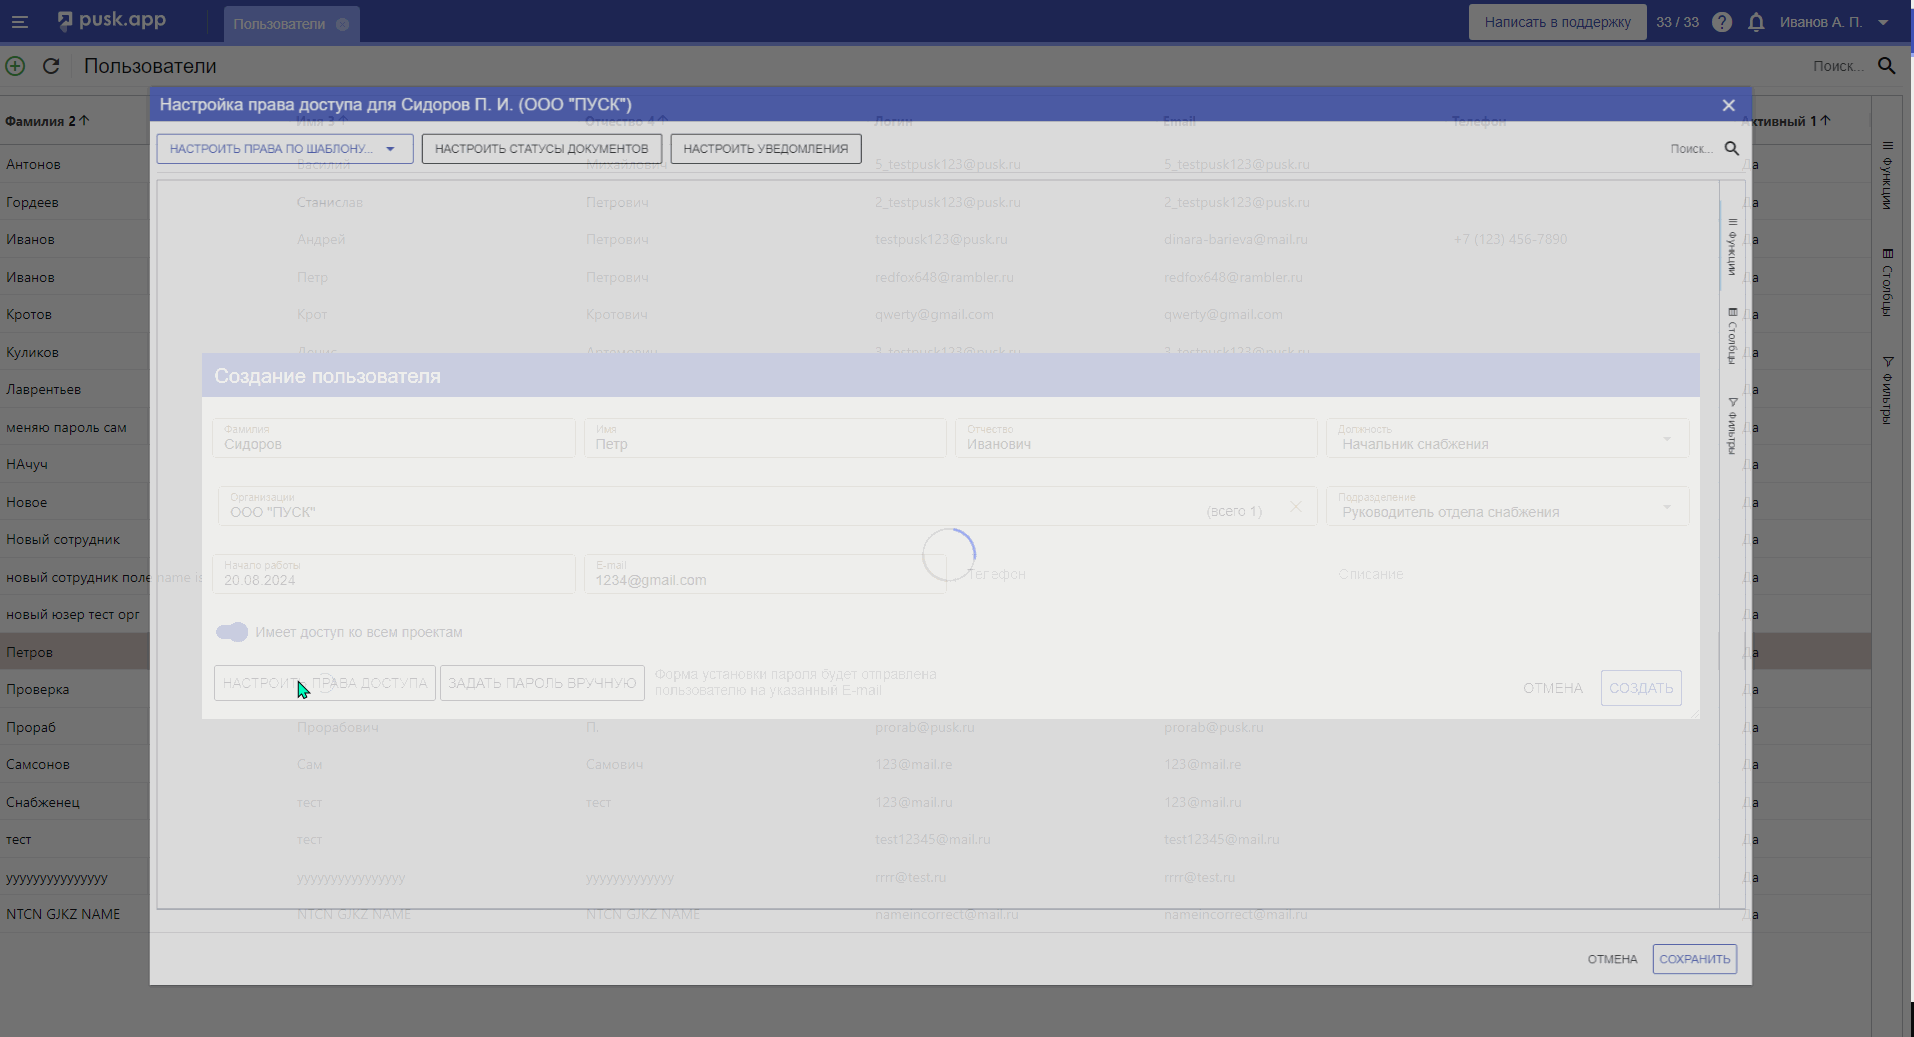Click the Телефон field
Image resolution: width=1914 pixels, height=1037 pixels.
[1136, 574]
